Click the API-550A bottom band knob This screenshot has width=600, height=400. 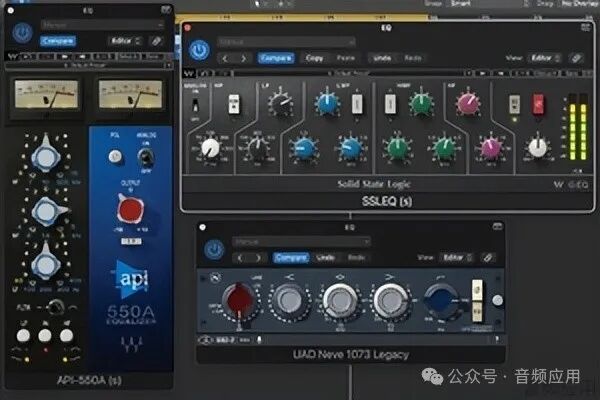pyautogui.click(x=46, y=263)
